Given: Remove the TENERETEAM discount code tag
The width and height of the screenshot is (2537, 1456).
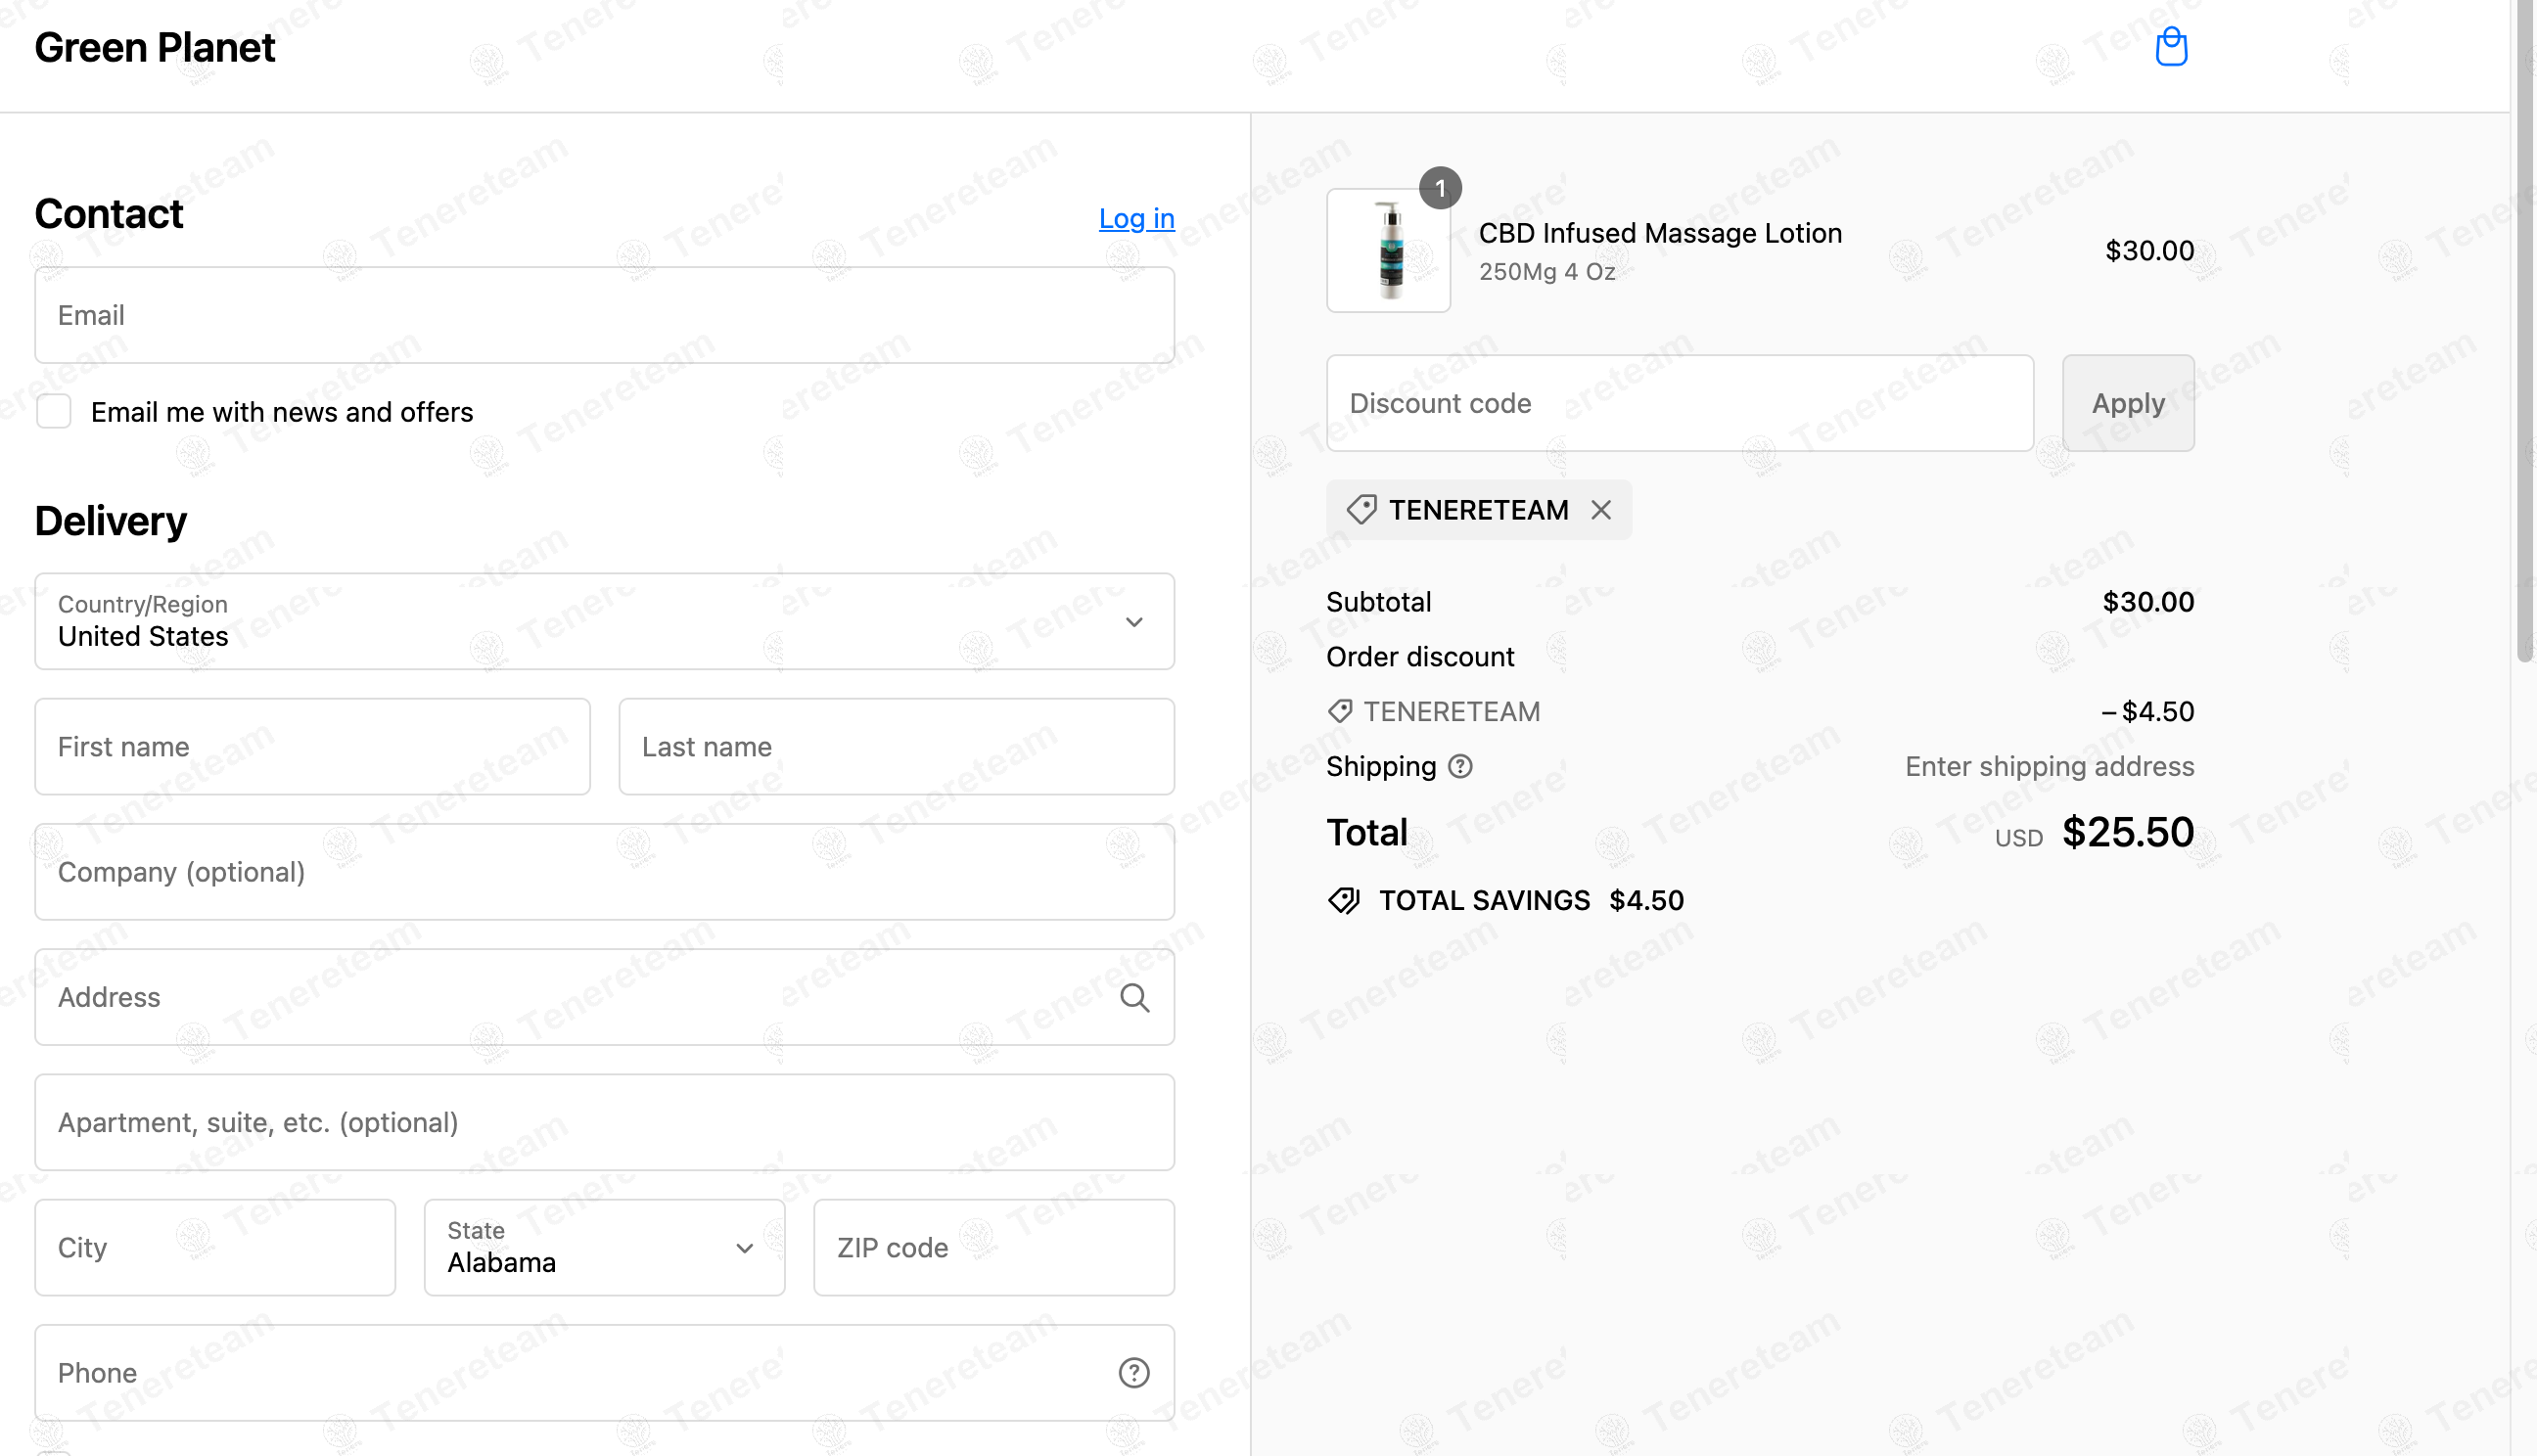Looking at the screenshot, I should tap(1600, 510).
